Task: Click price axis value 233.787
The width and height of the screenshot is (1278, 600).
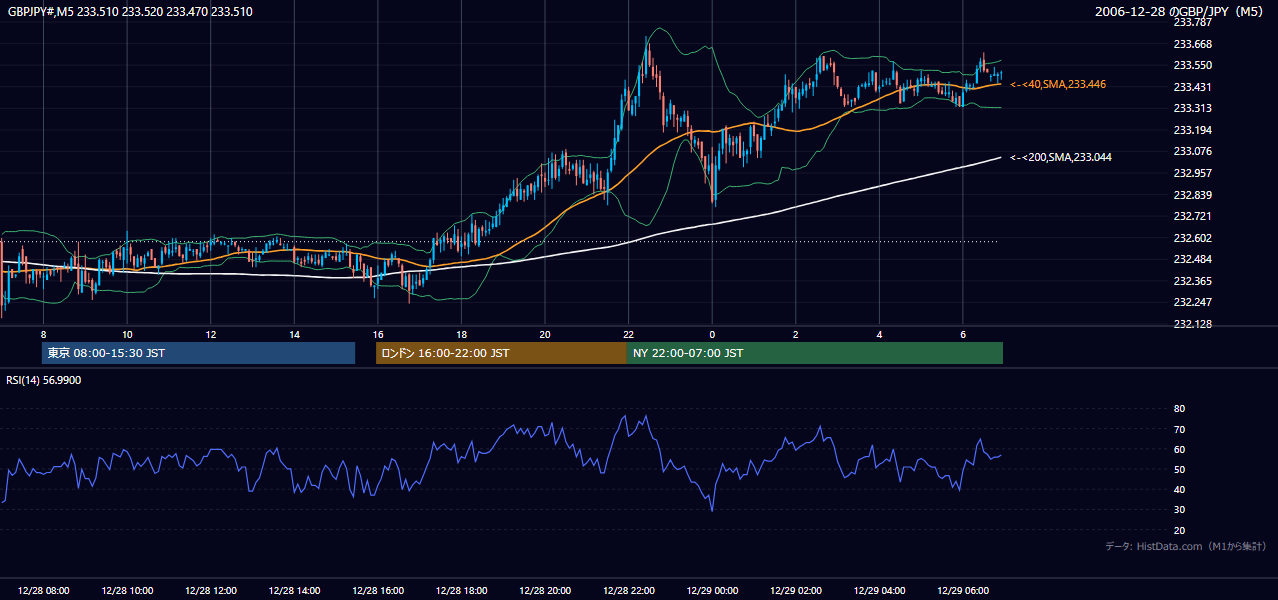Action: tap(1193, 23)
